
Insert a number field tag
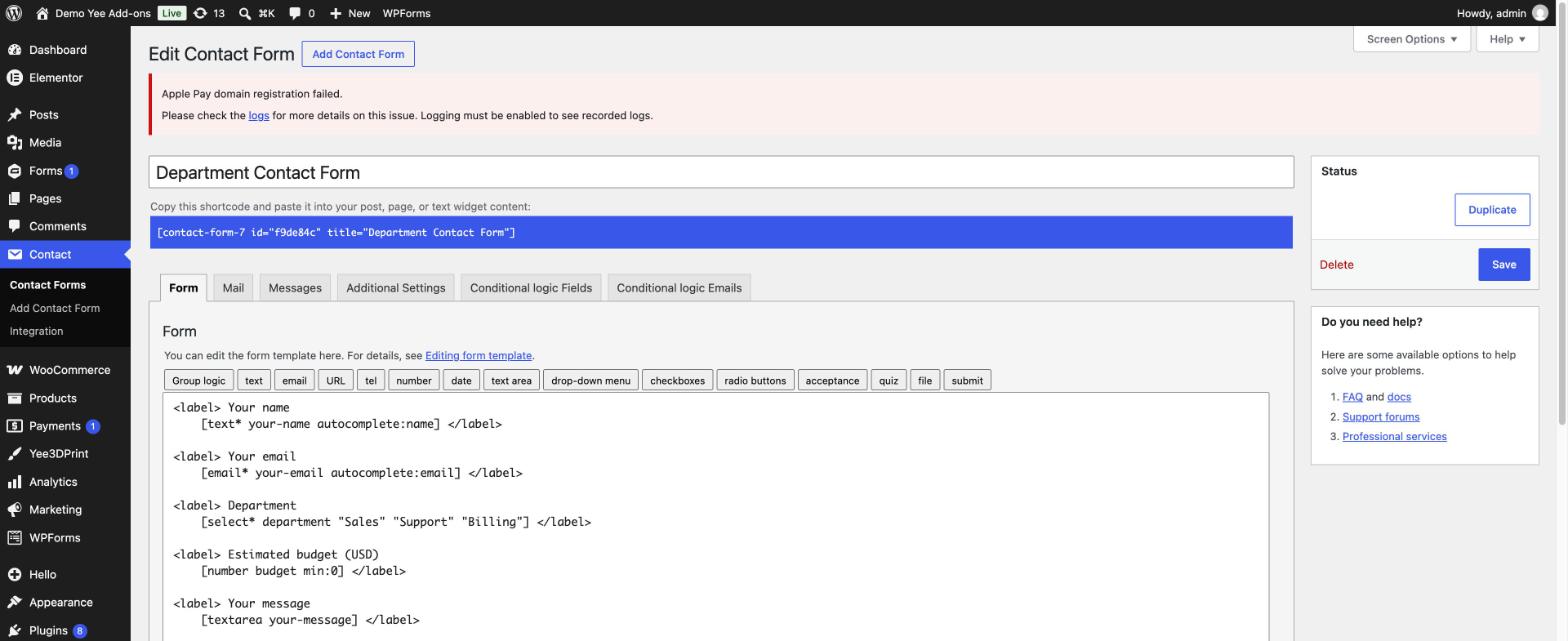point(414,381)
